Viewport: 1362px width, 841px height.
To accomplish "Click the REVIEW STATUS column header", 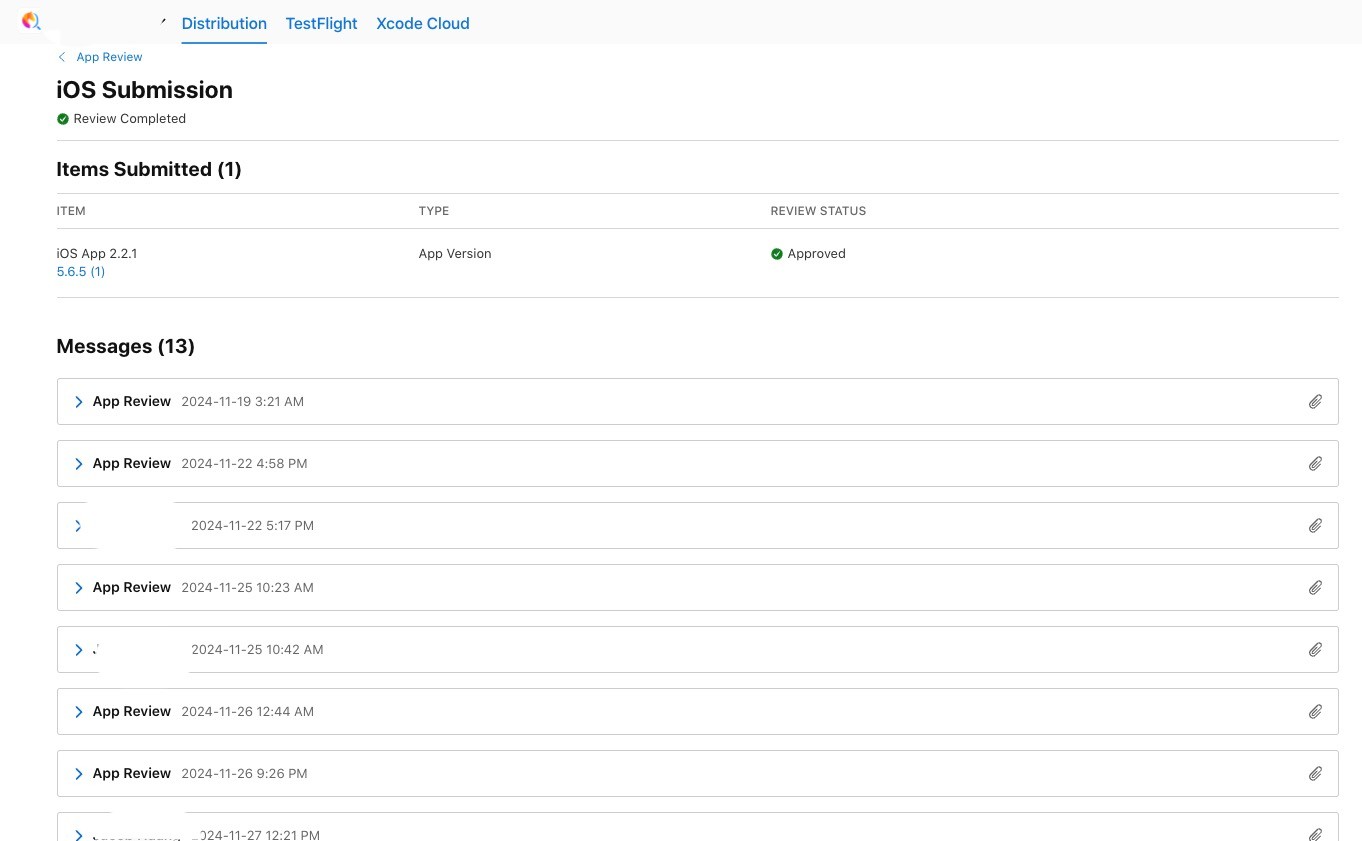I will [818, 211].
